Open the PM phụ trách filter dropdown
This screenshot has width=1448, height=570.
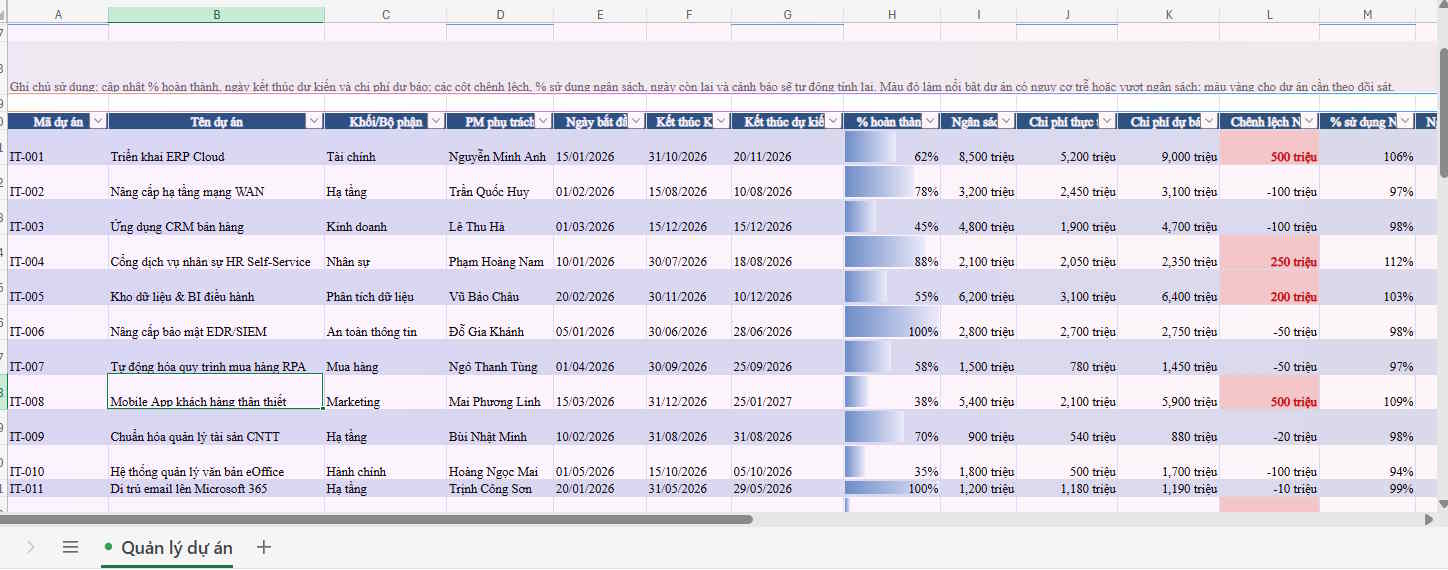[x=543, y=121]
